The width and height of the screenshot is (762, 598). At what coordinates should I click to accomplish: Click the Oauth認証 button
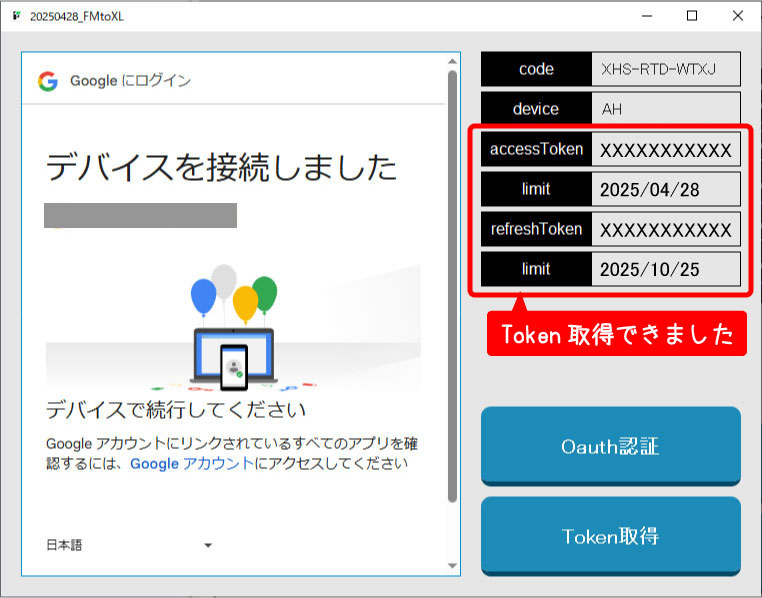(611, 446)
